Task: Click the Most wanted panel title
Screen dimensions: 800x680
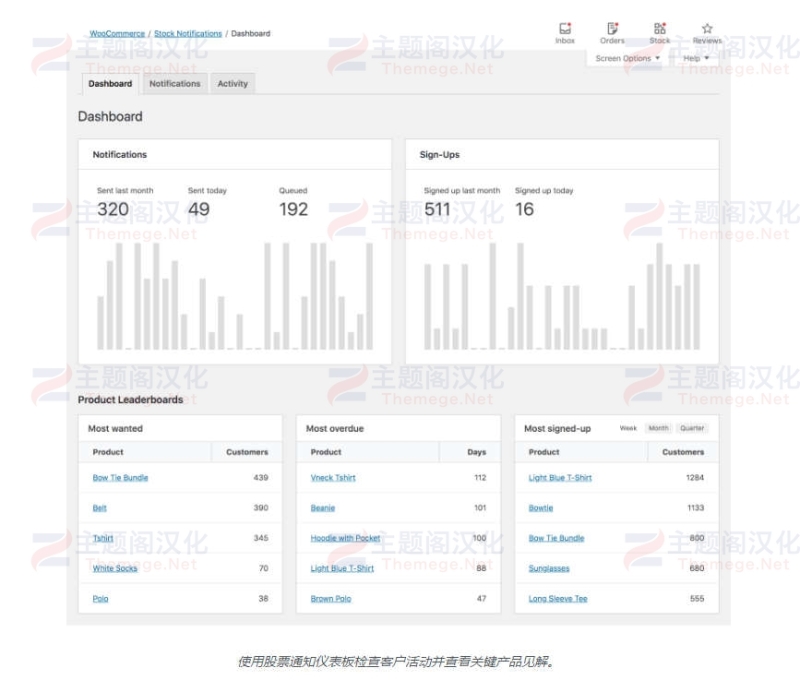Action: point(115,429)
